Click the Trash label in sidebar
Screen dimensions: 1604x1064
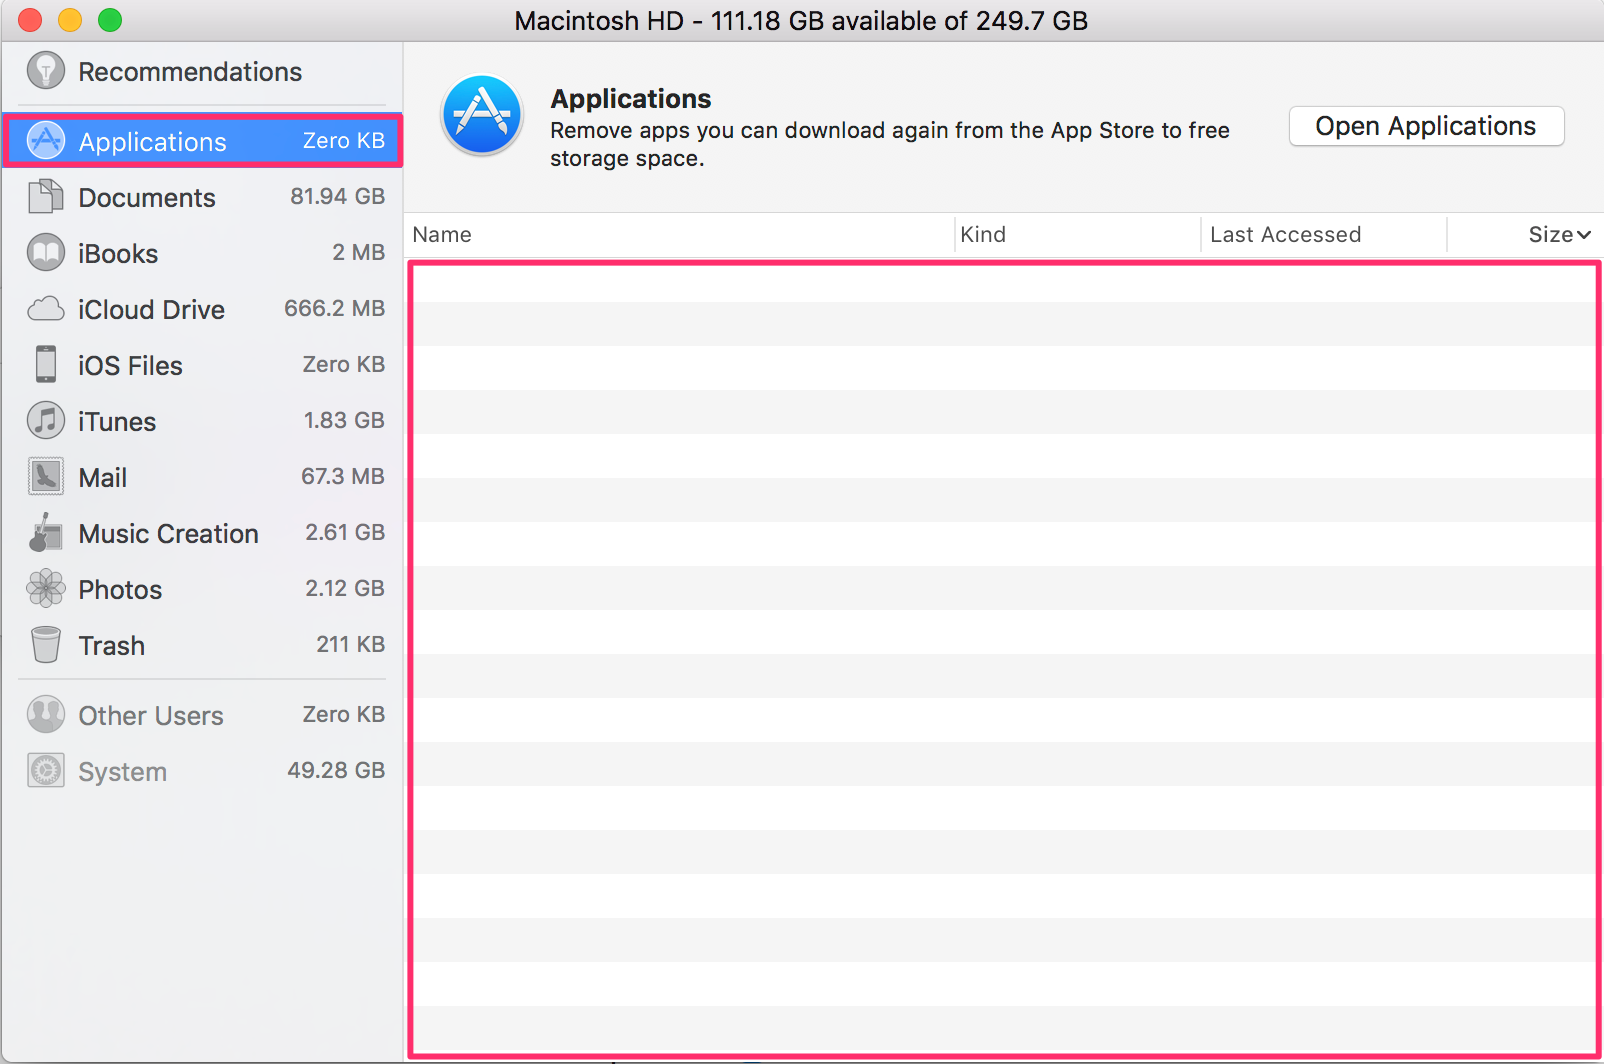point(112,646)
